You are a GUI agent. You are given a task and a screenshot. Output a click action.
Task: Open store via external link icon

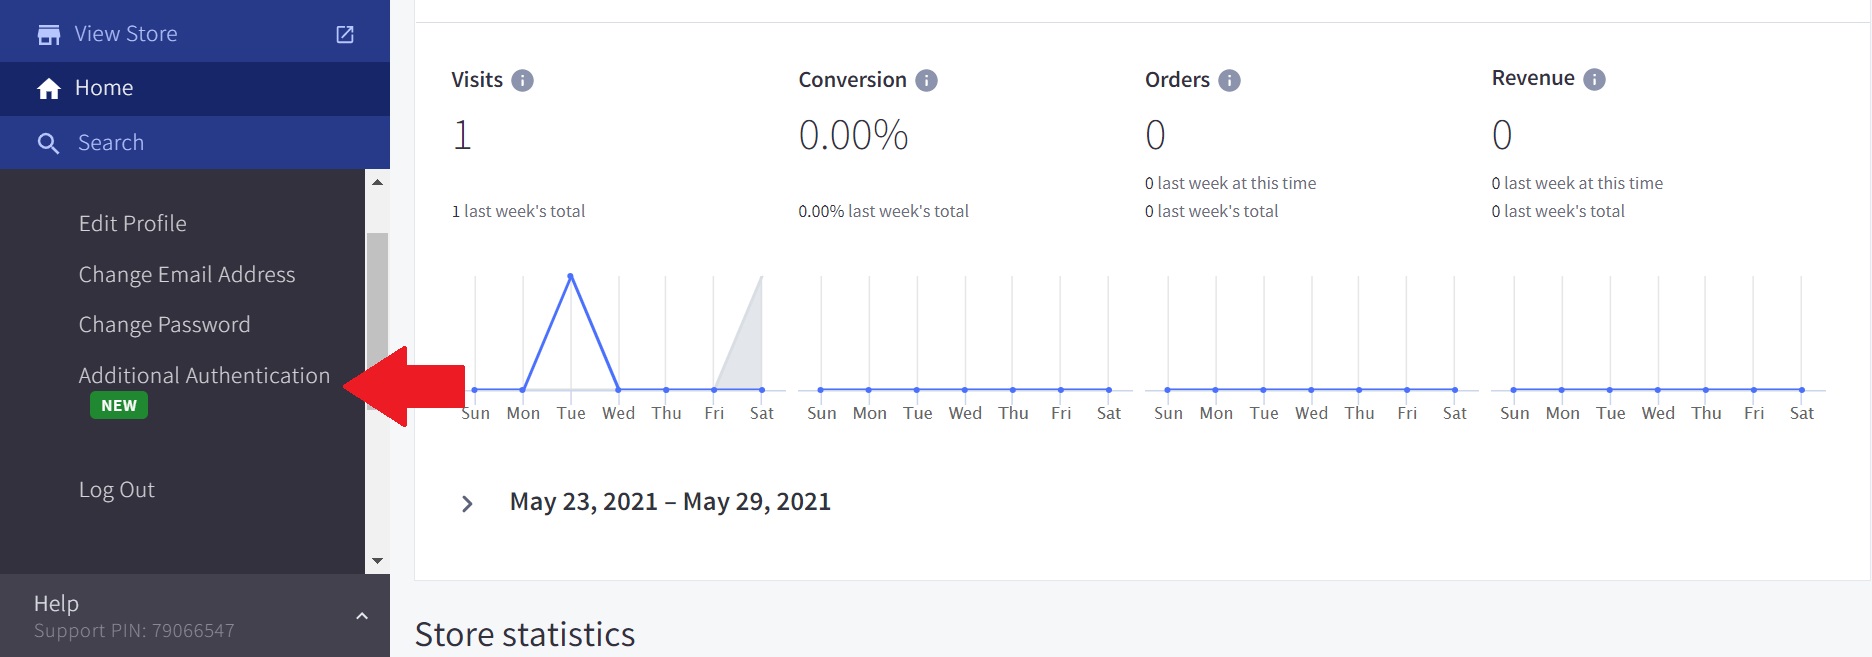pyautogui.click(x=345, y=35)
